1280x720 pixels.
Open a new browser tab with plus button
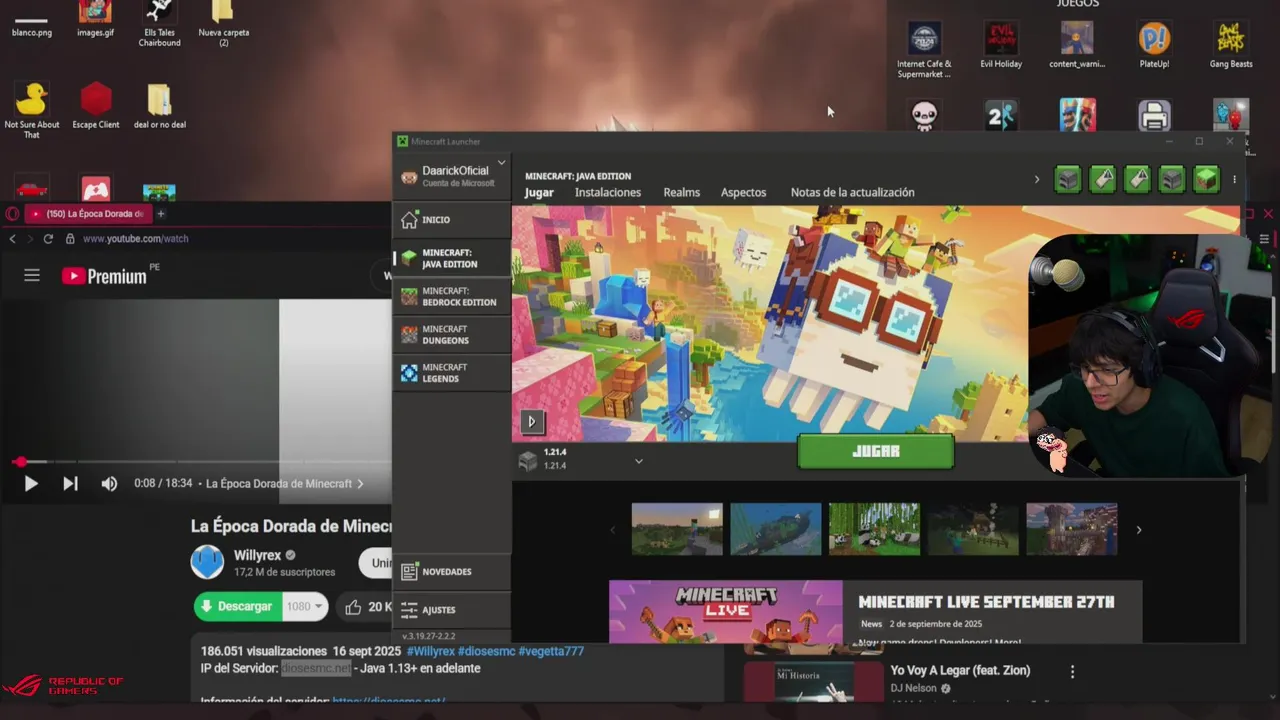pyautogui.click(x=160, y=213)
